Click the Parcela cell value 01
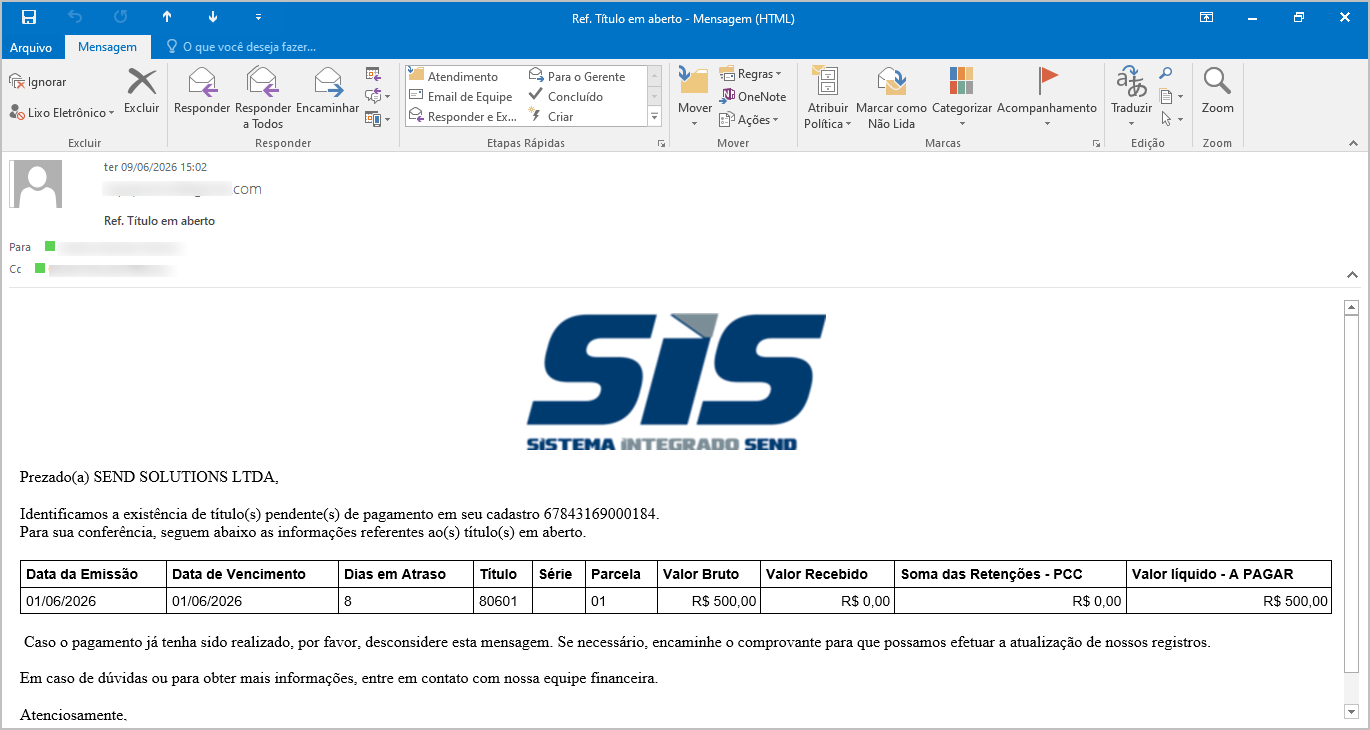The width and height of the screenshot is (1370, 730). [599, 601]
